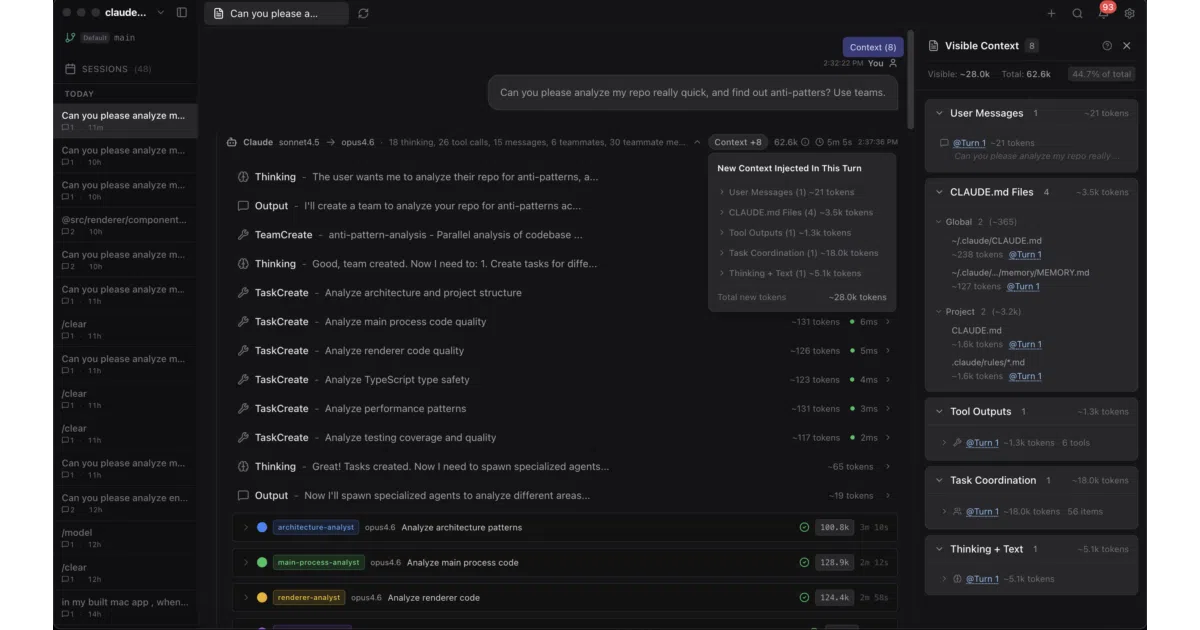Image resolution: width=1200 pixels, height=630 pixels.
Task: Collapse the Tool Outputs section
Action: (940, 411)
